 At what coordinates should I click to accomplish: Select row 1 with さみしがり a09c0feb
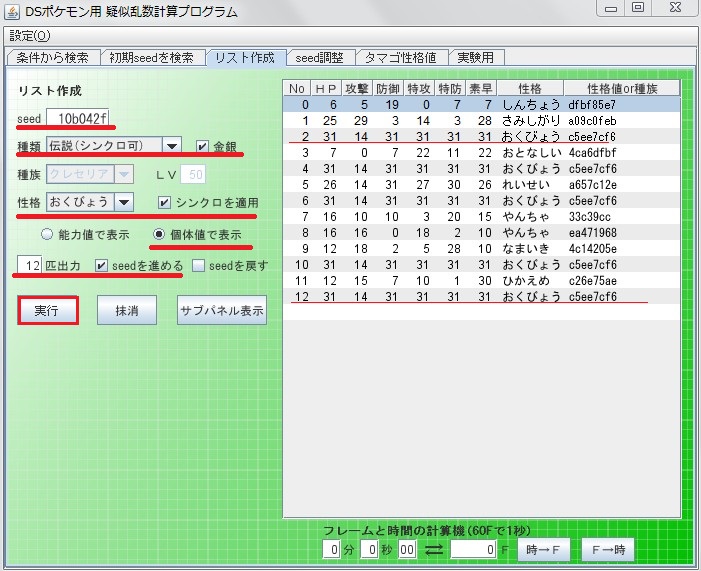coord(482,121)
